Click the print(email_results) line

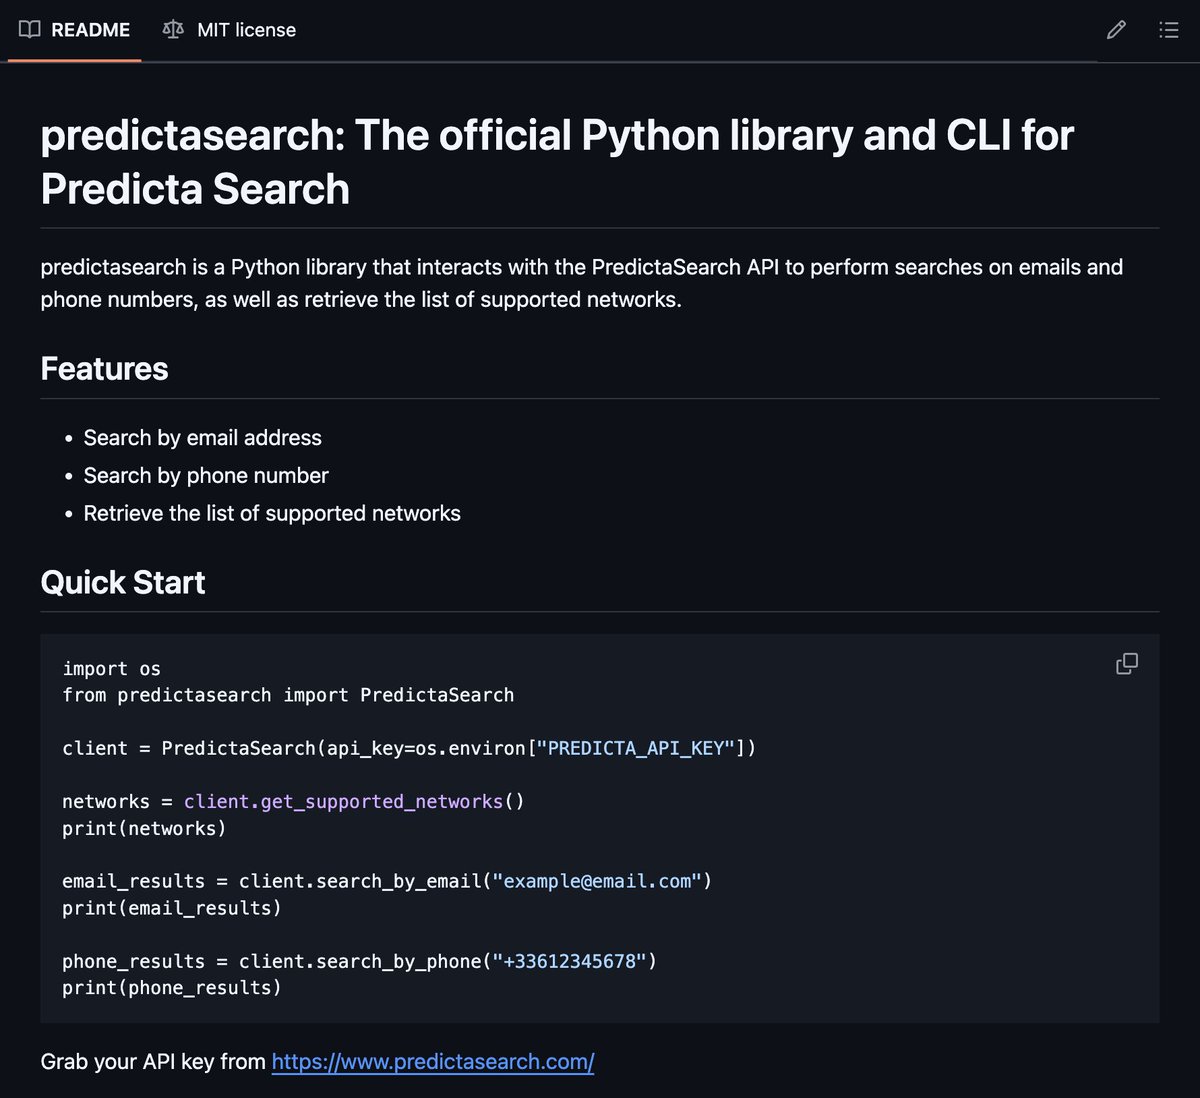coord(172,908)
